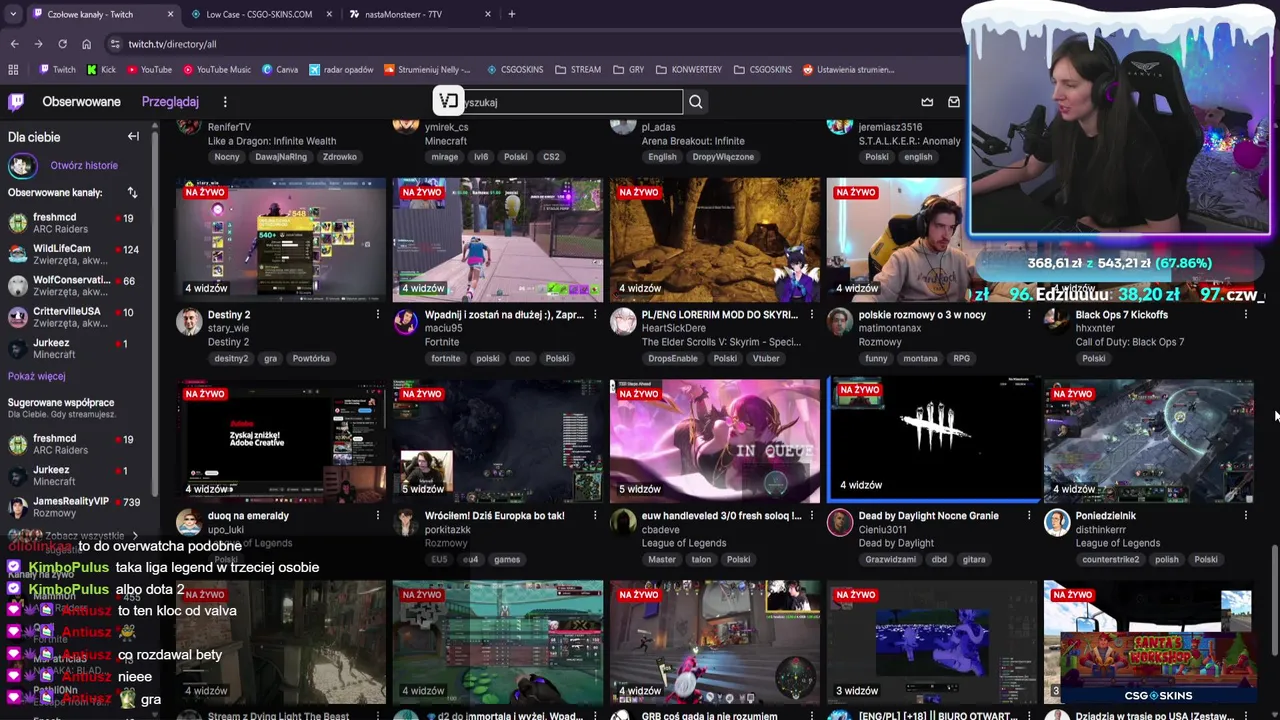This screenshot has width=1280, height=720.
Task: Click the Vtuber tag under Skyrim stream
Action: pyautogui.click(x=766, y=359)
